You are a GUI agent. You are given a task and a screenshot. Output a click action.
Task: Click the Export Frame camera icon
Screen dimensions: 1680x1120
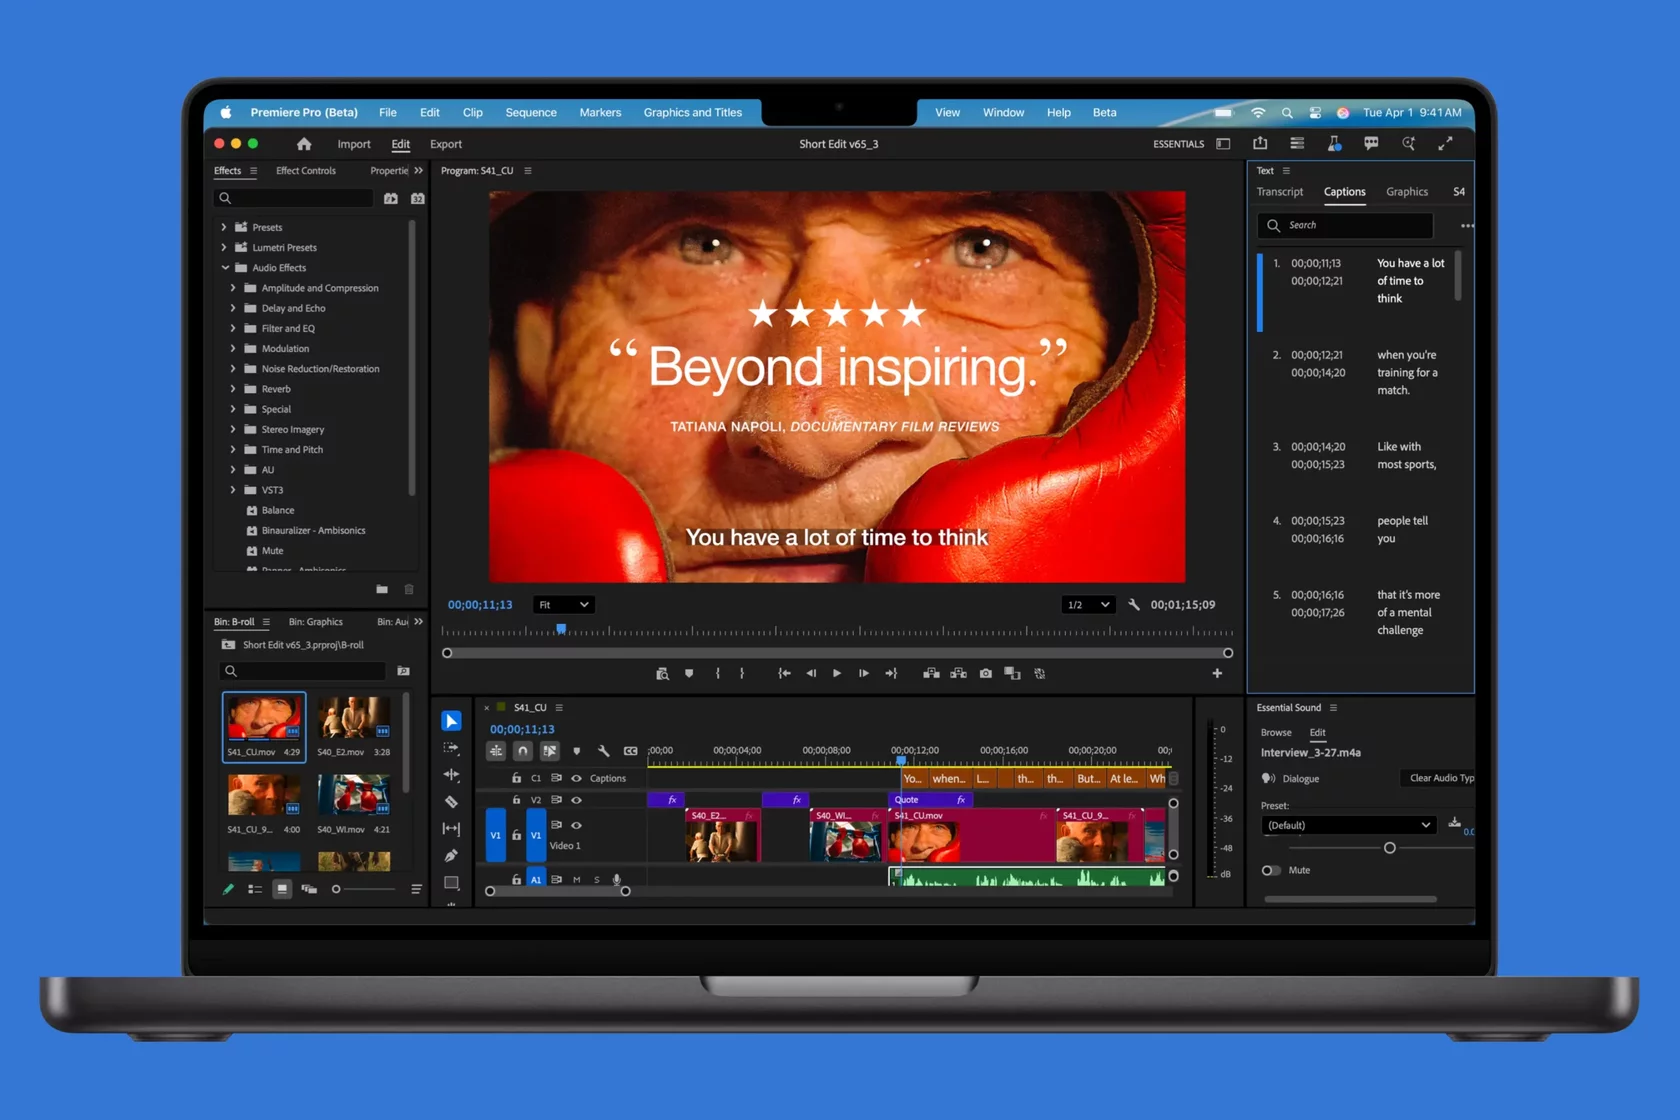[986, 674]
